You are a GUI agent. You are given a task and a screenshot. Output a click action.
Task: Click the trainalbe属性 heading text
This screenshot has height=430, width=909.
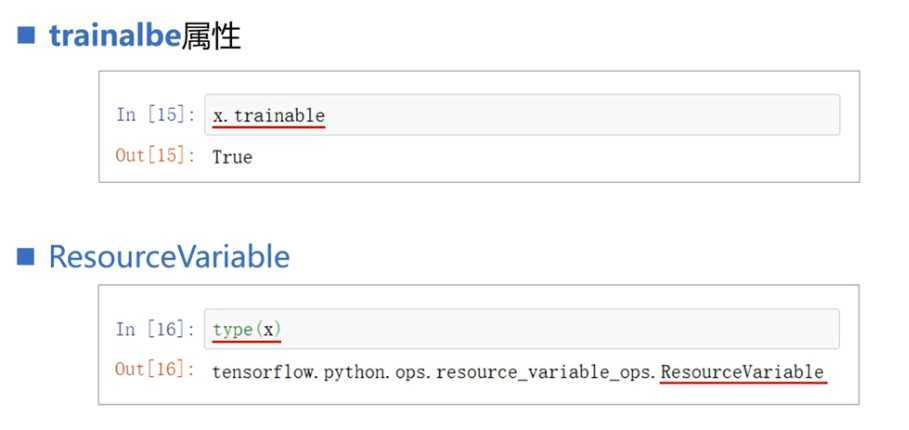tap(145, 37)
